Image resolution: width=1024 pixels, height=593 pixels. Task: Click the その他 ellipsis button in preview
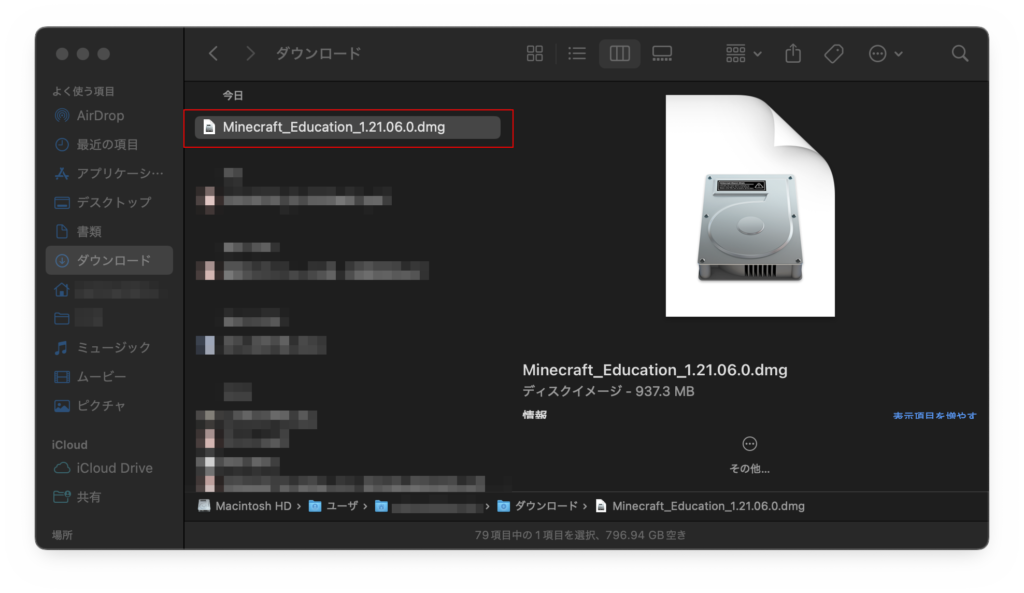point(750,444)
